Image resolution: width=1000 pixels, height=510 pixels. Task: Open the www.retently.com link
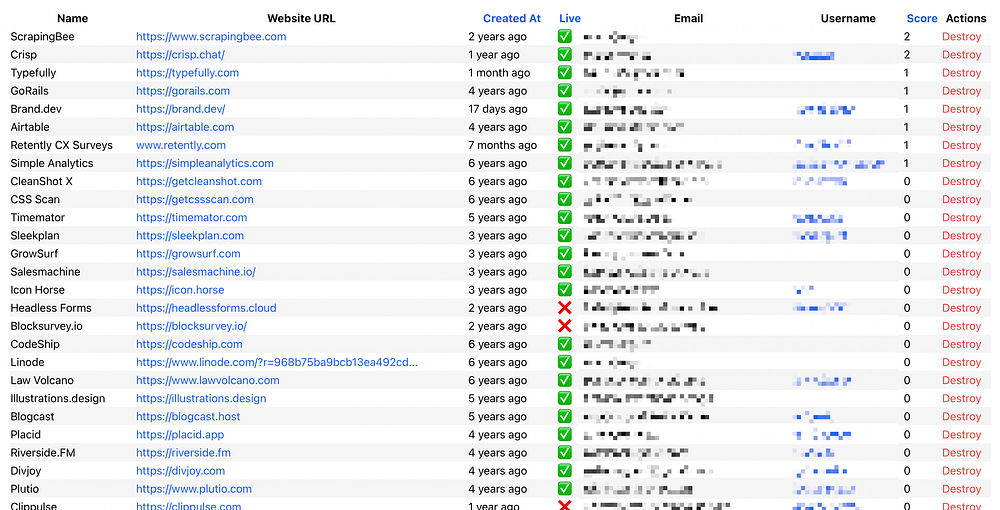(180, 145)
